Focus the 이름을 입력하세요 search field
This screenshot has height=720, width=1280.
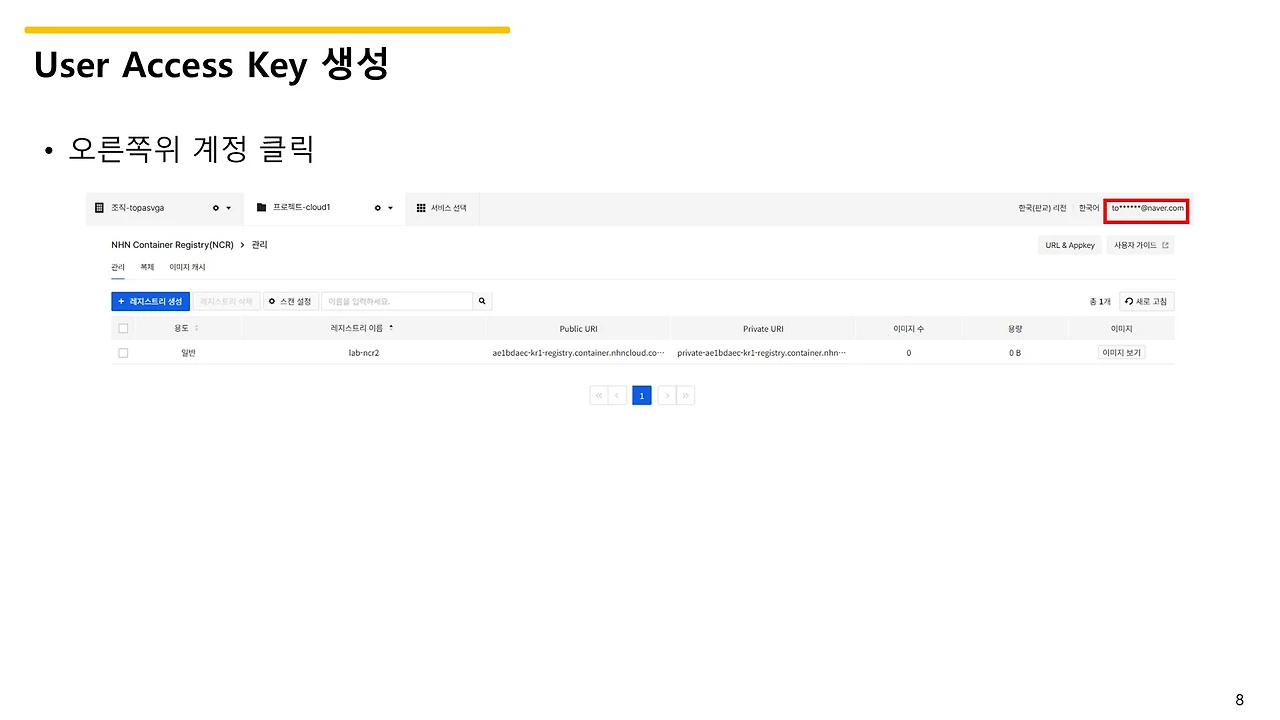click(397, 301)
